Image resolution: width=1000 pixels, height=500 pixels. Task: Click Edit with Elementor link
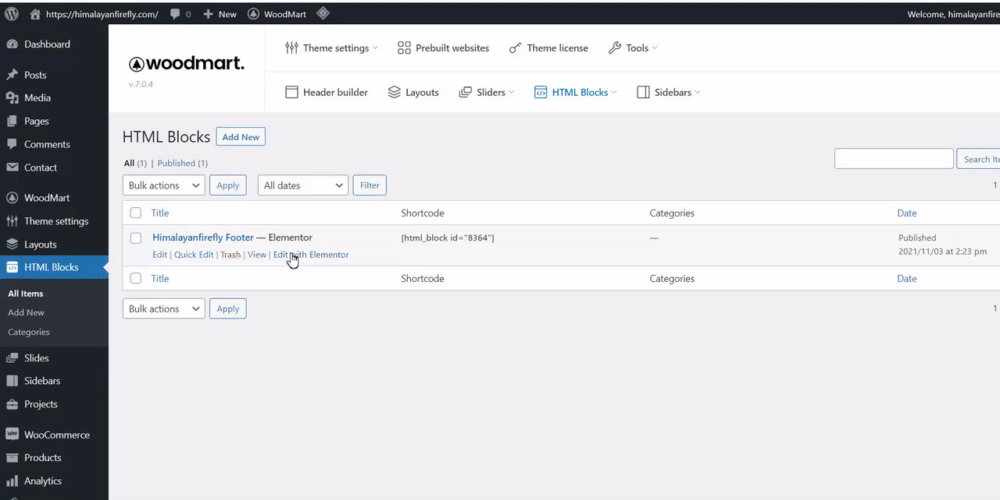(311, 254)
